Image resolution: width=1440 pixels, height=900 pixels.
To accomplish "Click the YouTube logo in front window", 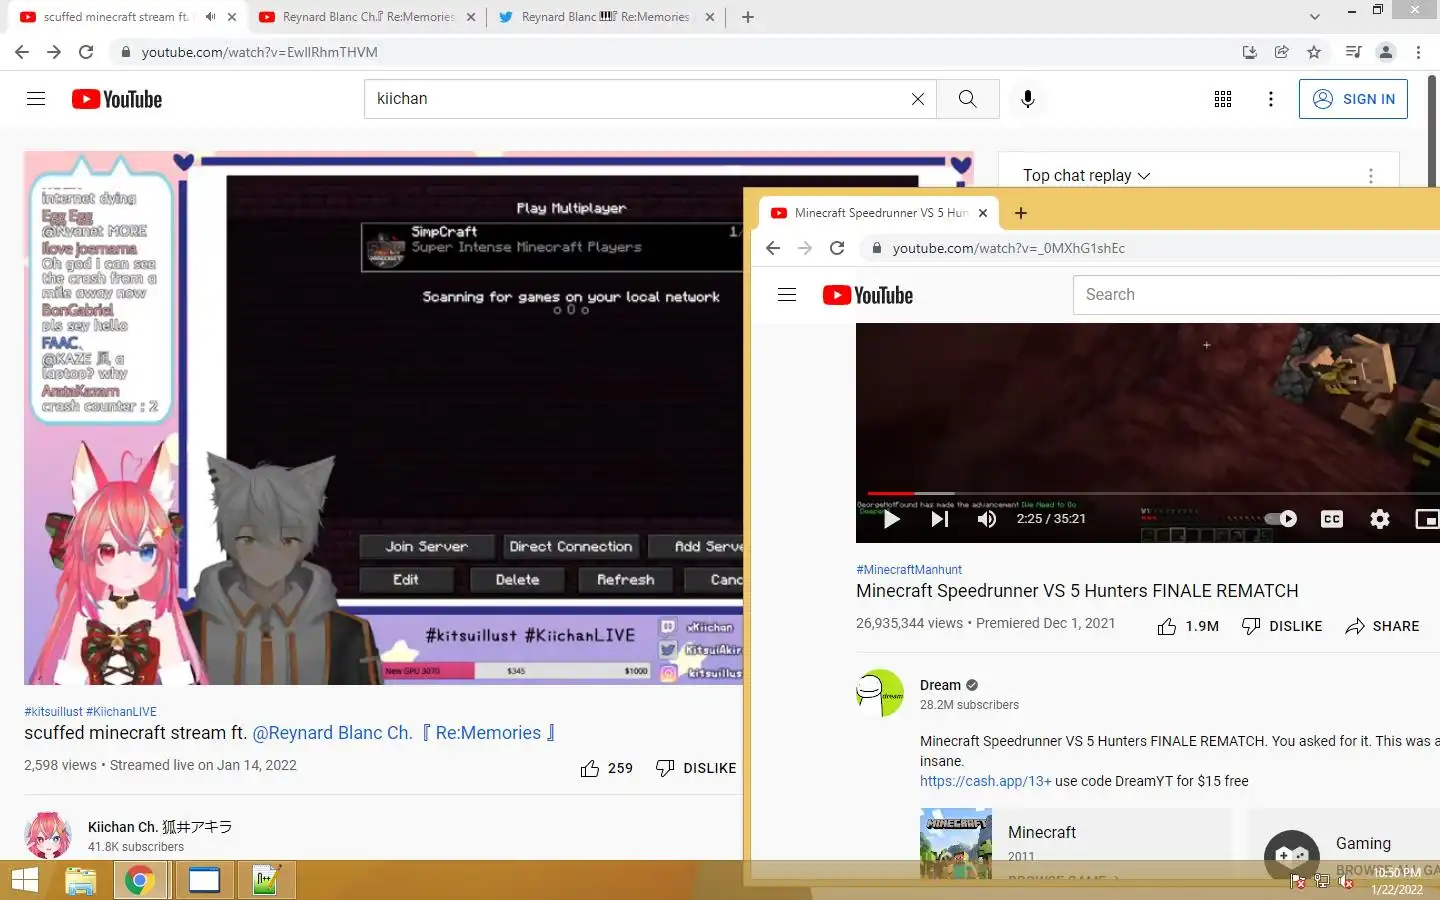I will point(868,295).
